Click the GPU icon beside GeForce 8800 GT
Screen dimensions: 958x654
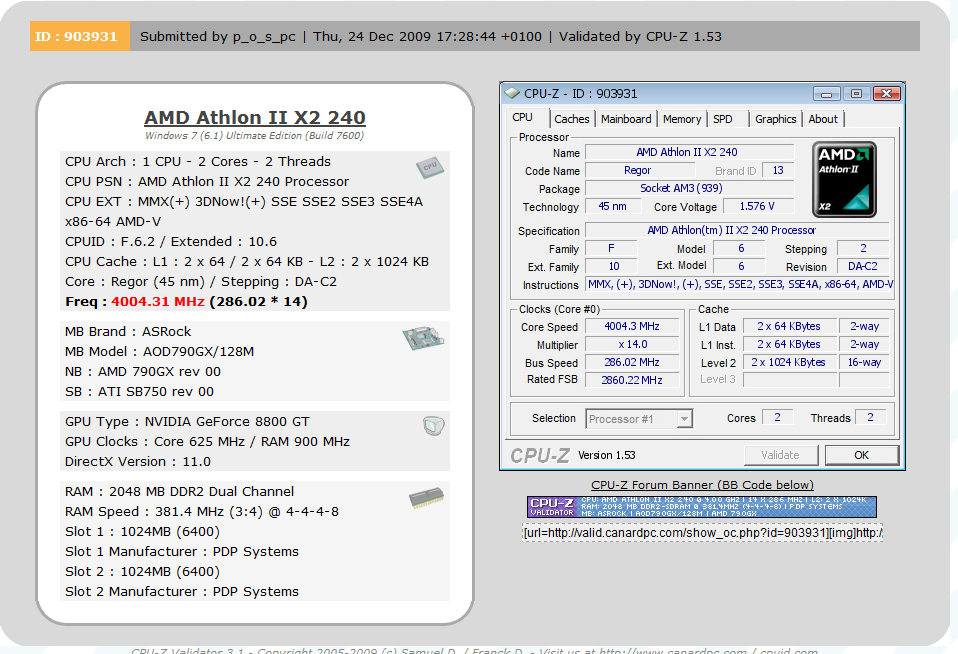pos(432,426)
